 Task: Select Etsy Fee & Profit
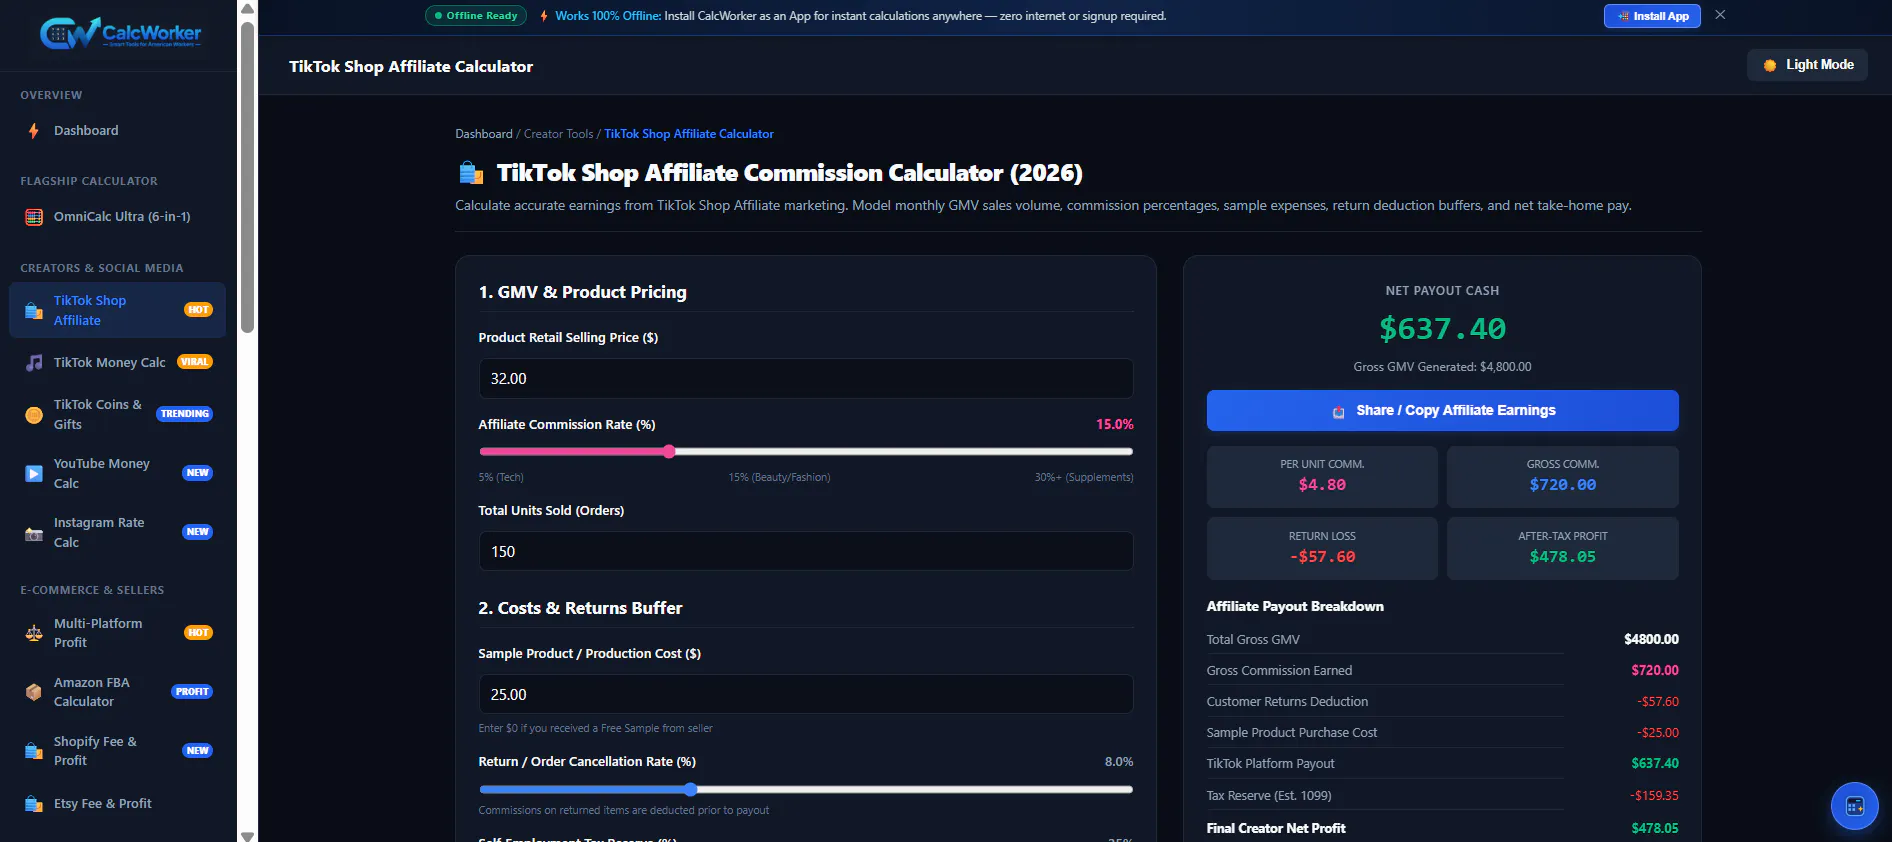click(118, 804)
